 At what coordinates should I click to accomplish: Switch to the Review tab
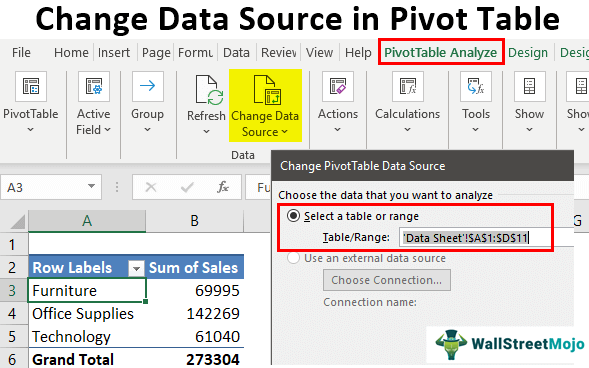pyautogui.click(x=278, y=53)
